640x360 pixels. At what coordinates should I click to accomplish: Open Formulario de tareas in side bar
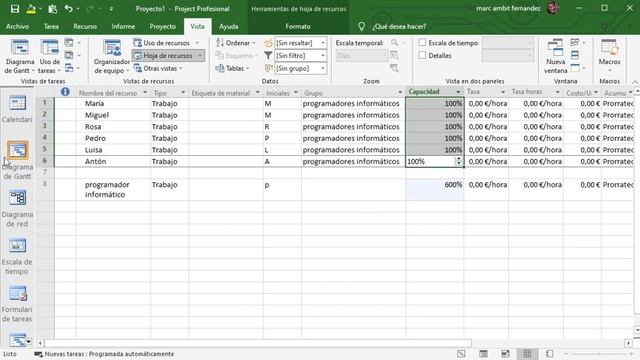pyautogui.click(x=17, y=304)
